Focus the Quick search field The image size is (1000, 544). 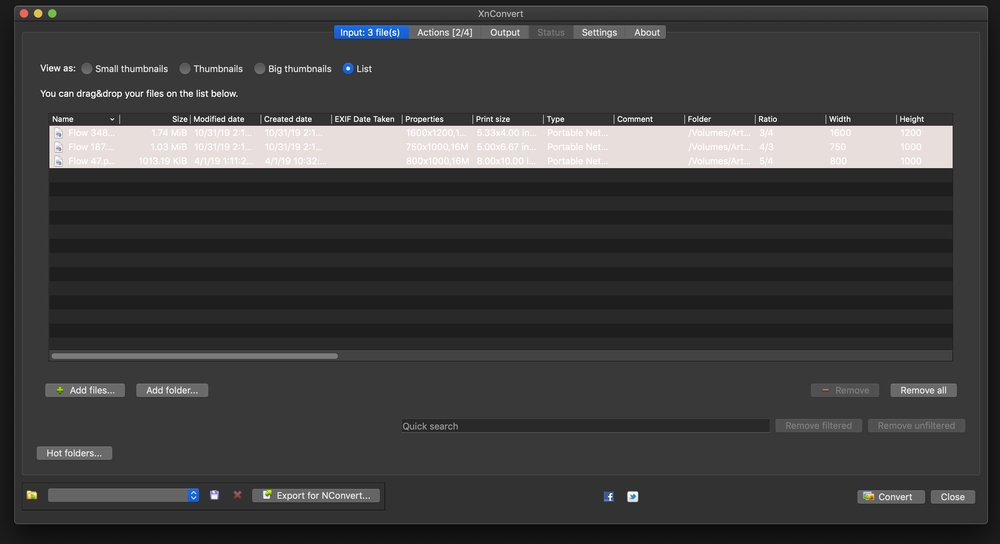[585, 426]
